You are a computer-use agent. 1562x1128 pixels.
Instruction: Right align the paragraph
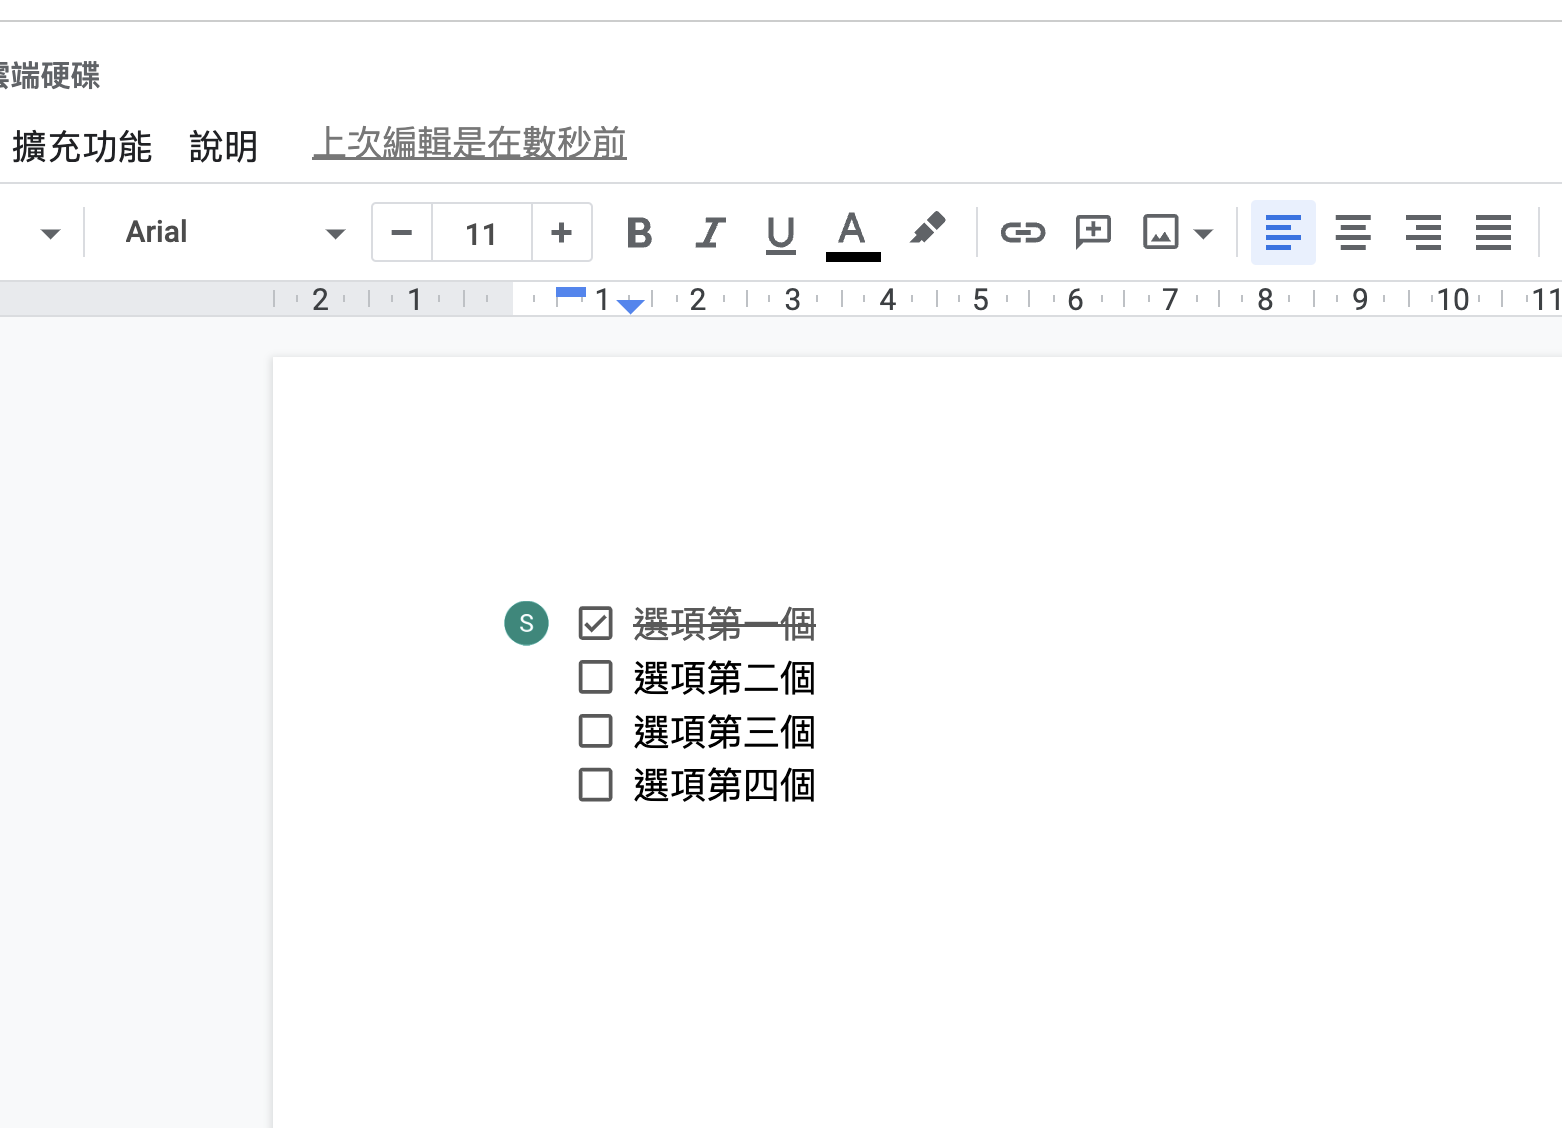[1423, 233]
